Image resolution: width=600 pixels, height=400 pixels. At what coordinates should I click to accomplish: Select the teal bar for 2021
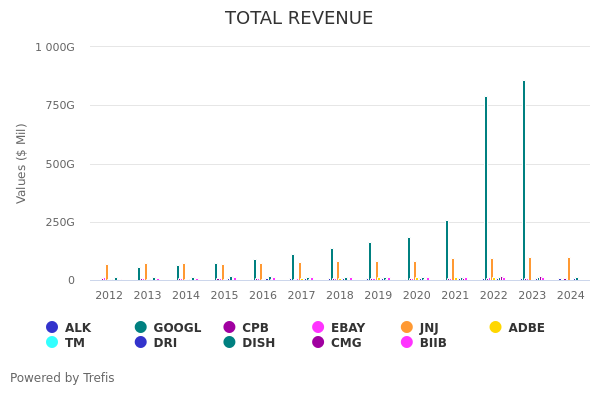point(447,250)
